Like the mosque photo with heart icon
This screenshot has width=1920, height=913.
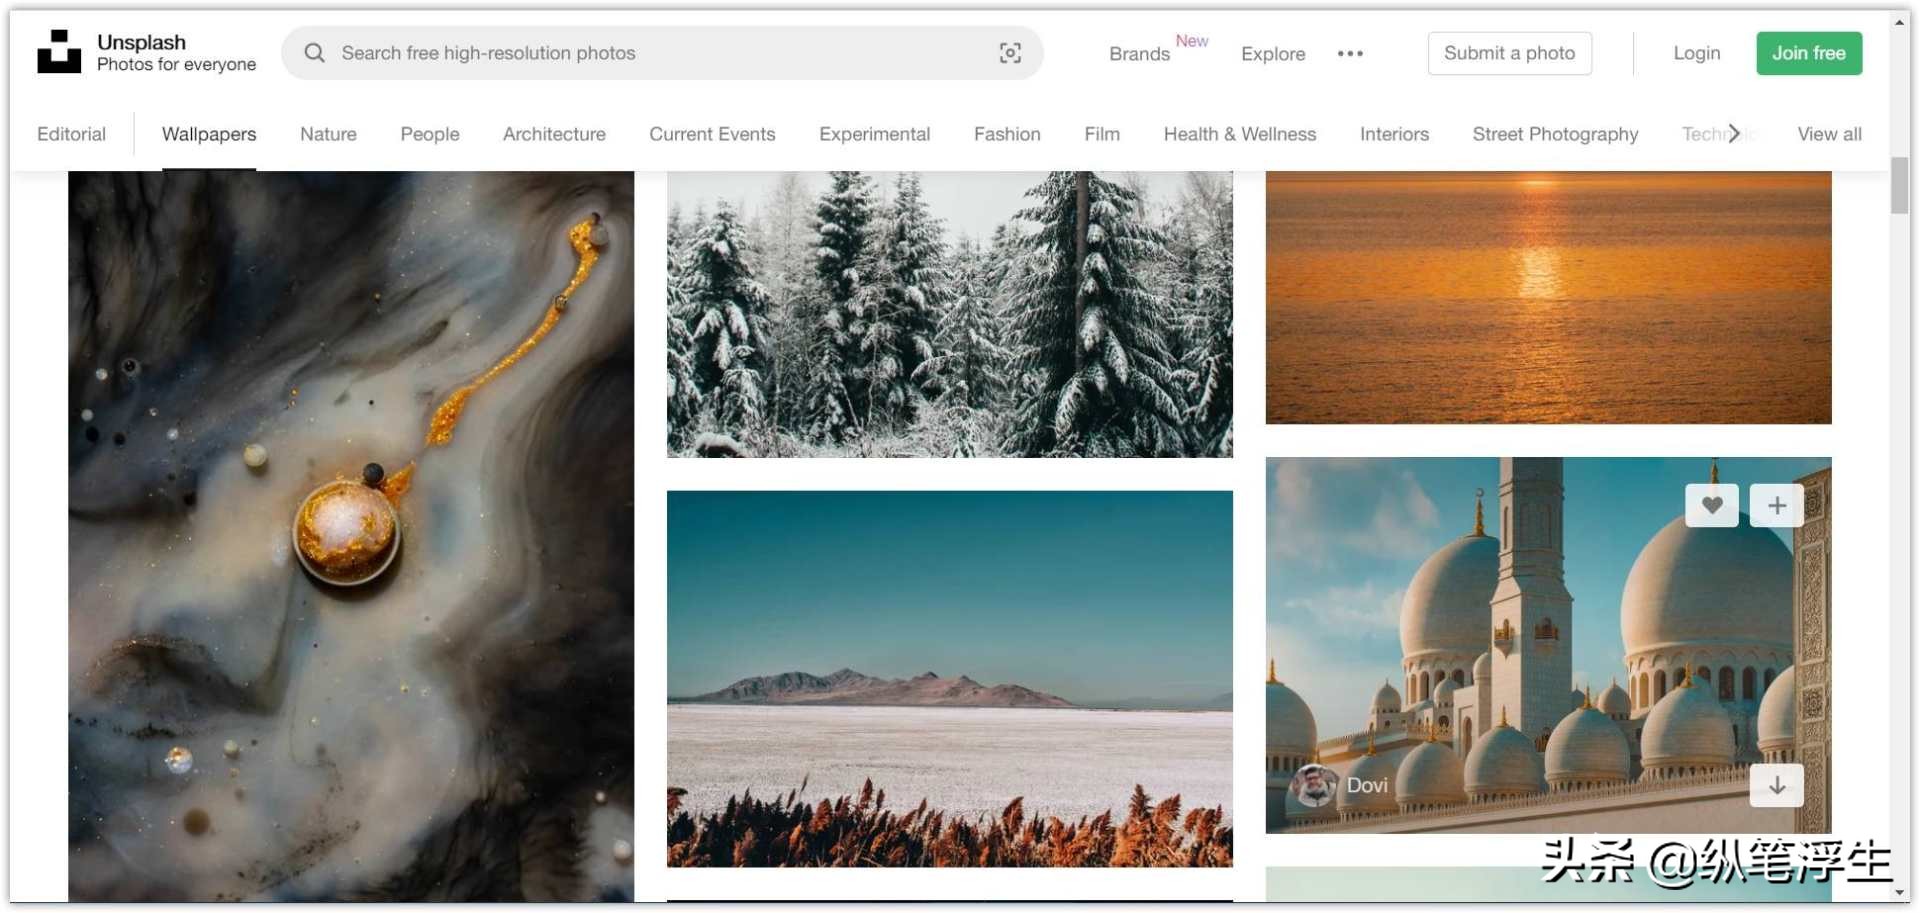point(1712,505)
